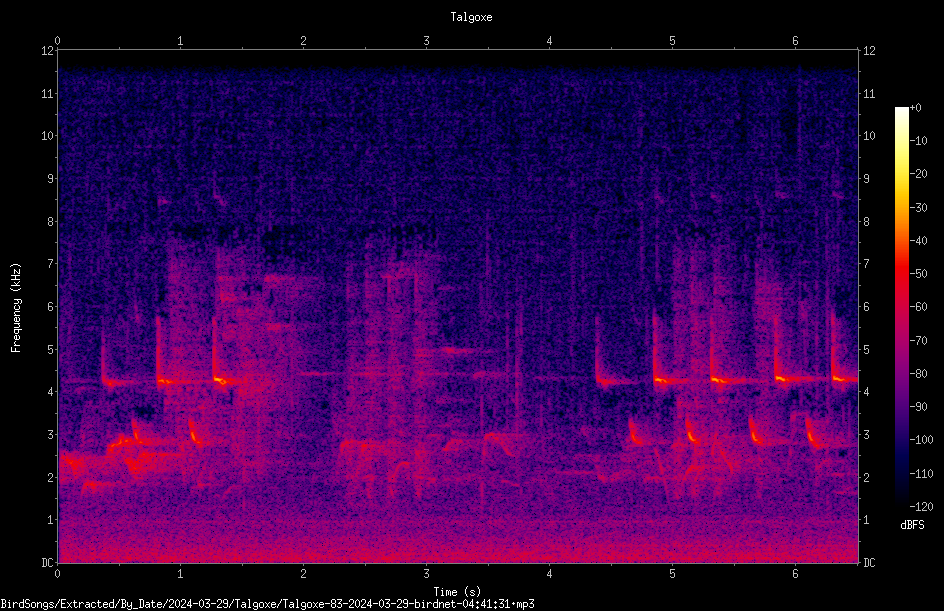Click the 12 kHz label on left axis
Image resolution: width=944 pixels, height=611 pixels.
coord(48,51)
